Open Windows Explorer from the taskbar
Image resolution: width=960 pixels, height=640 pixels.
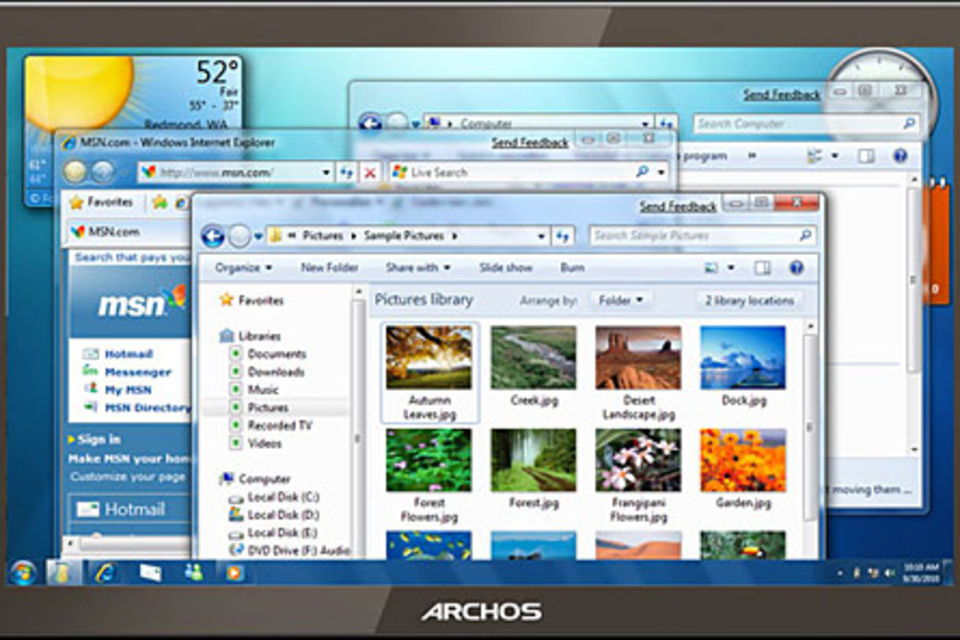coord(63,573)
